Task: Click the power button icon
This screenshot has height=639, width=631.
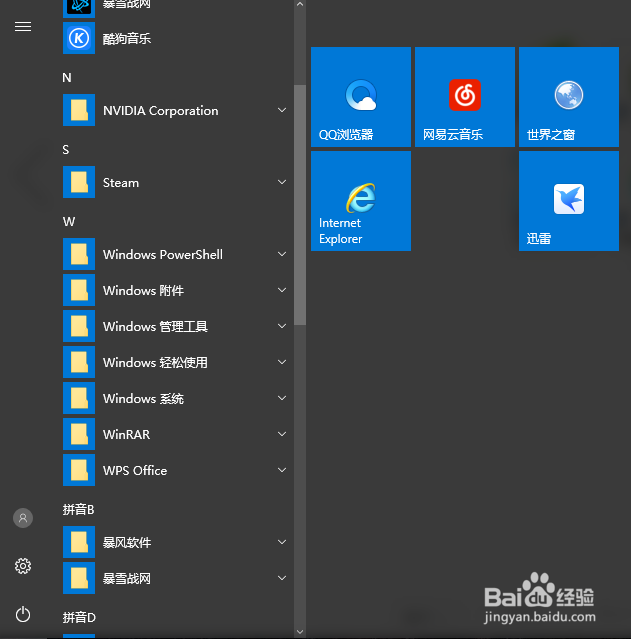Action: pyautogui.click(x=23, y=614)
